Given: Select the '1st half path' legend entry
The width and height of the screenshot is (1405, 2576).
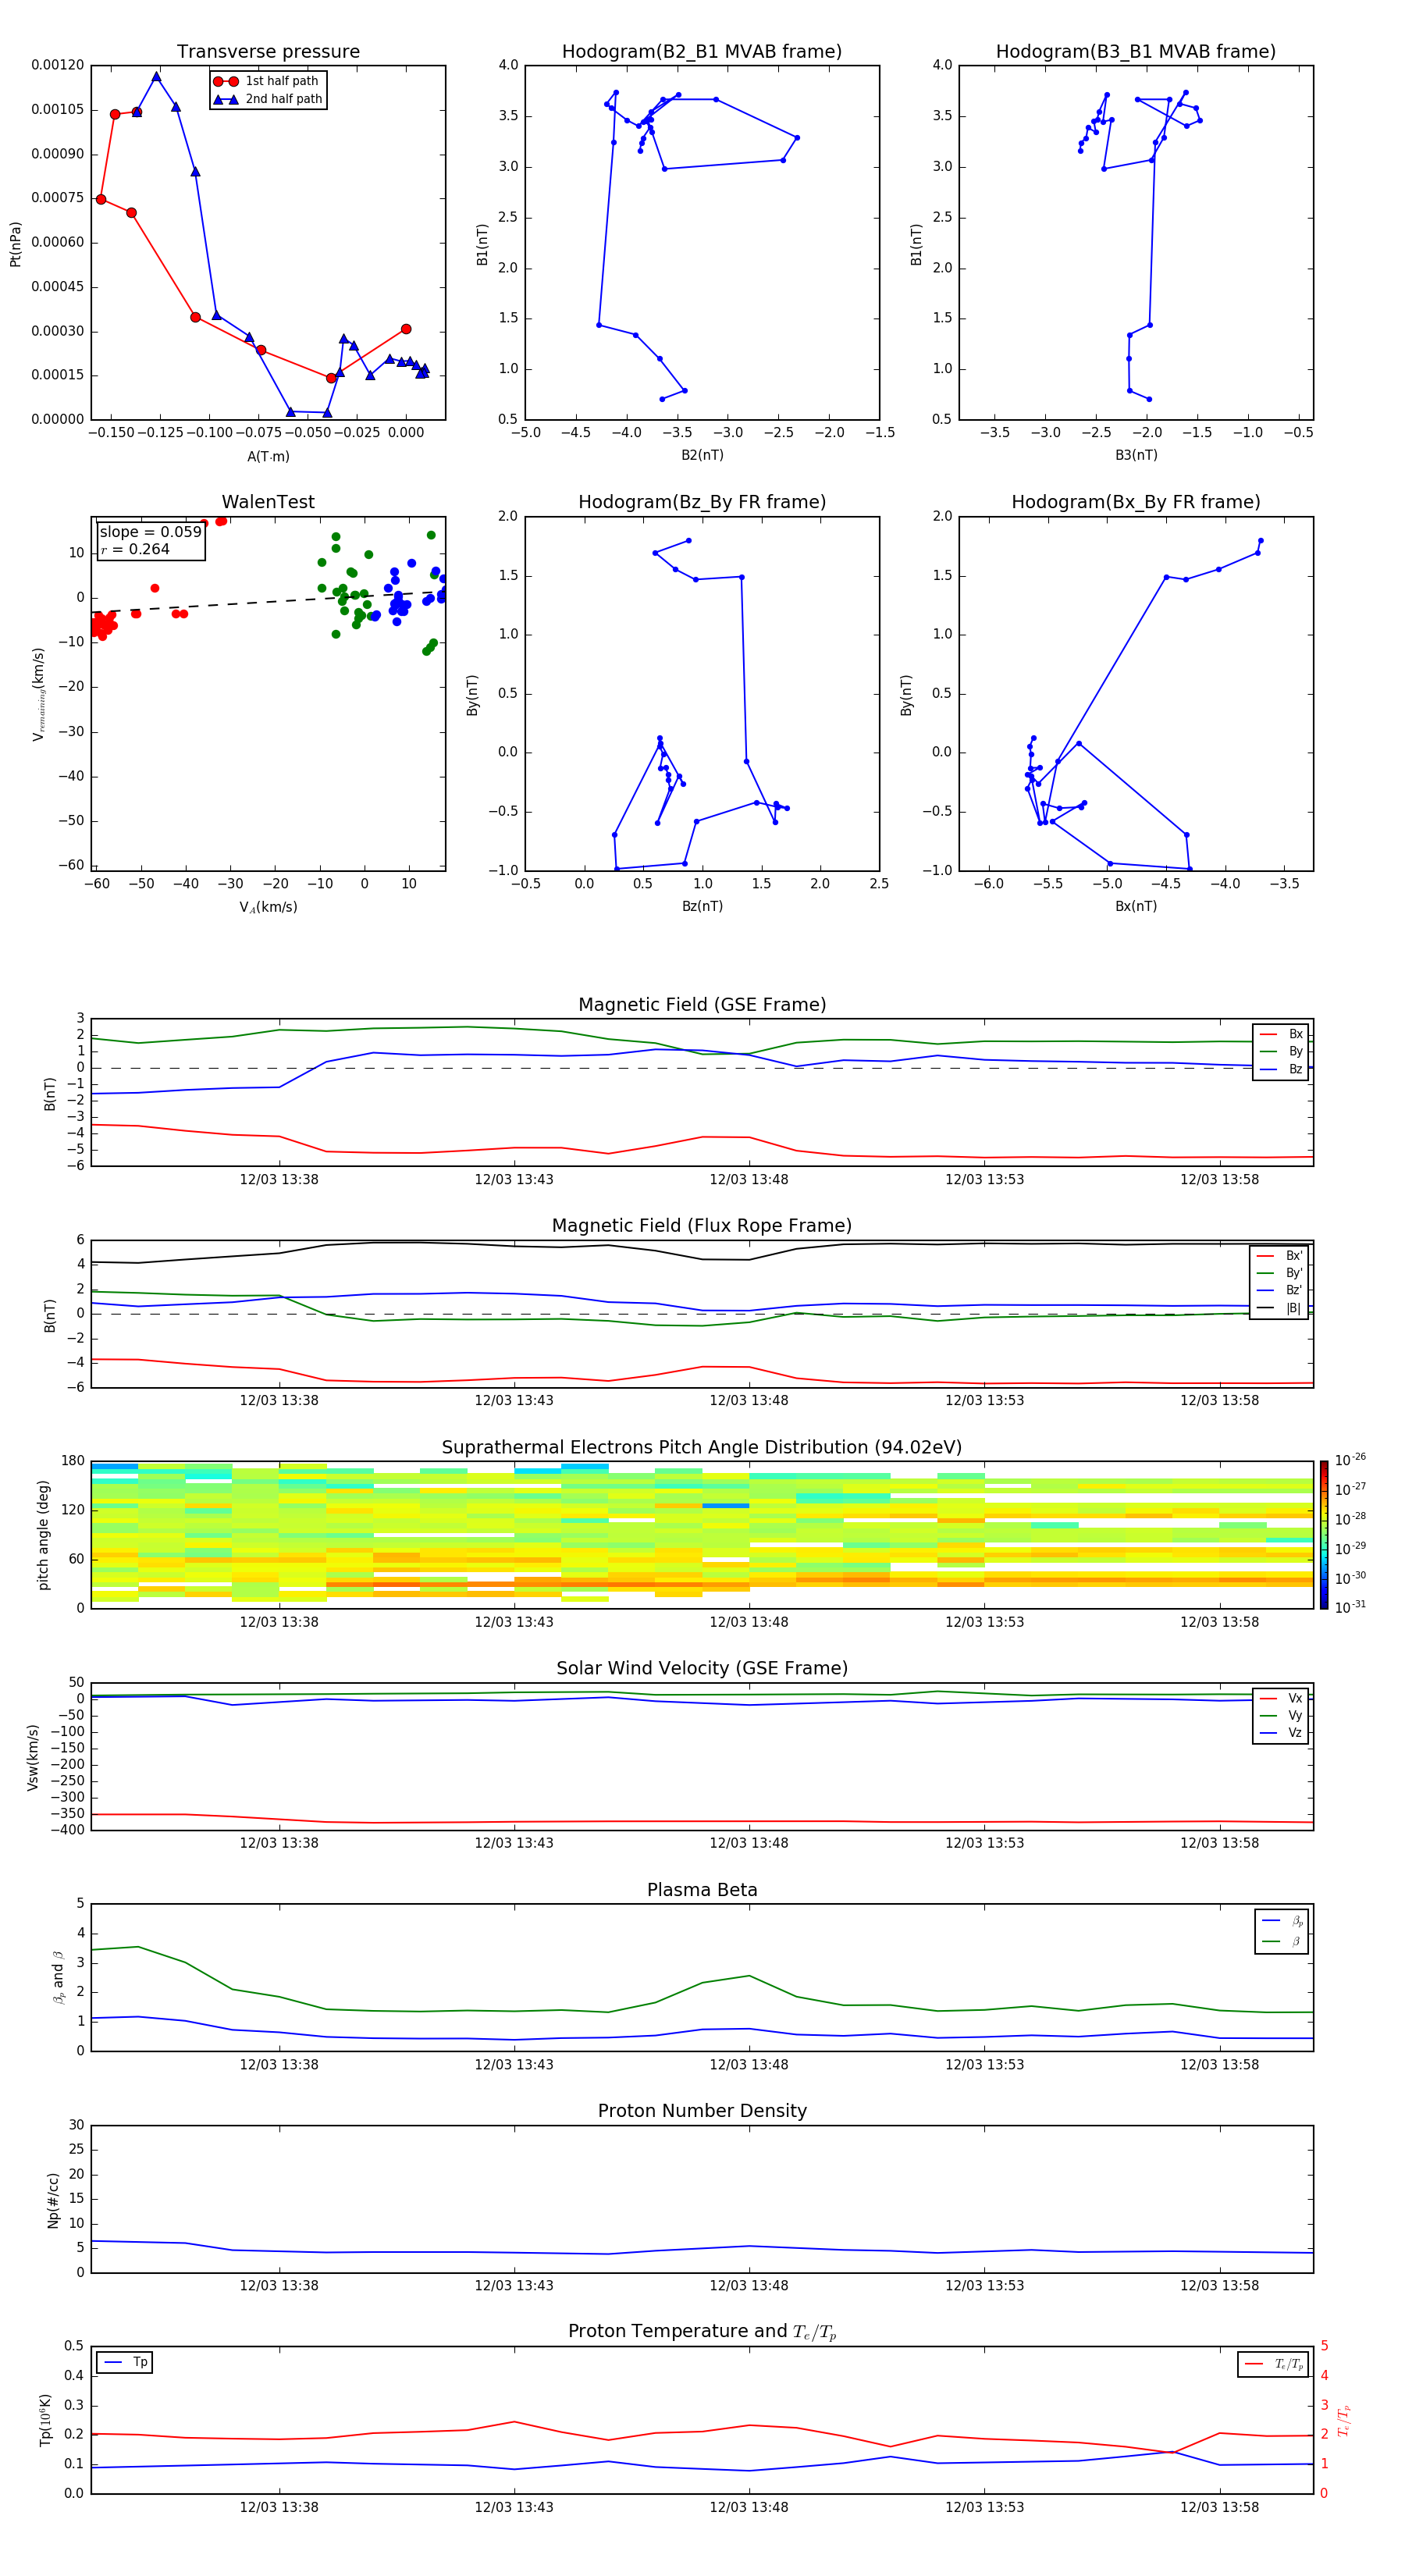Looking at the screenshot, I should 268,81.
